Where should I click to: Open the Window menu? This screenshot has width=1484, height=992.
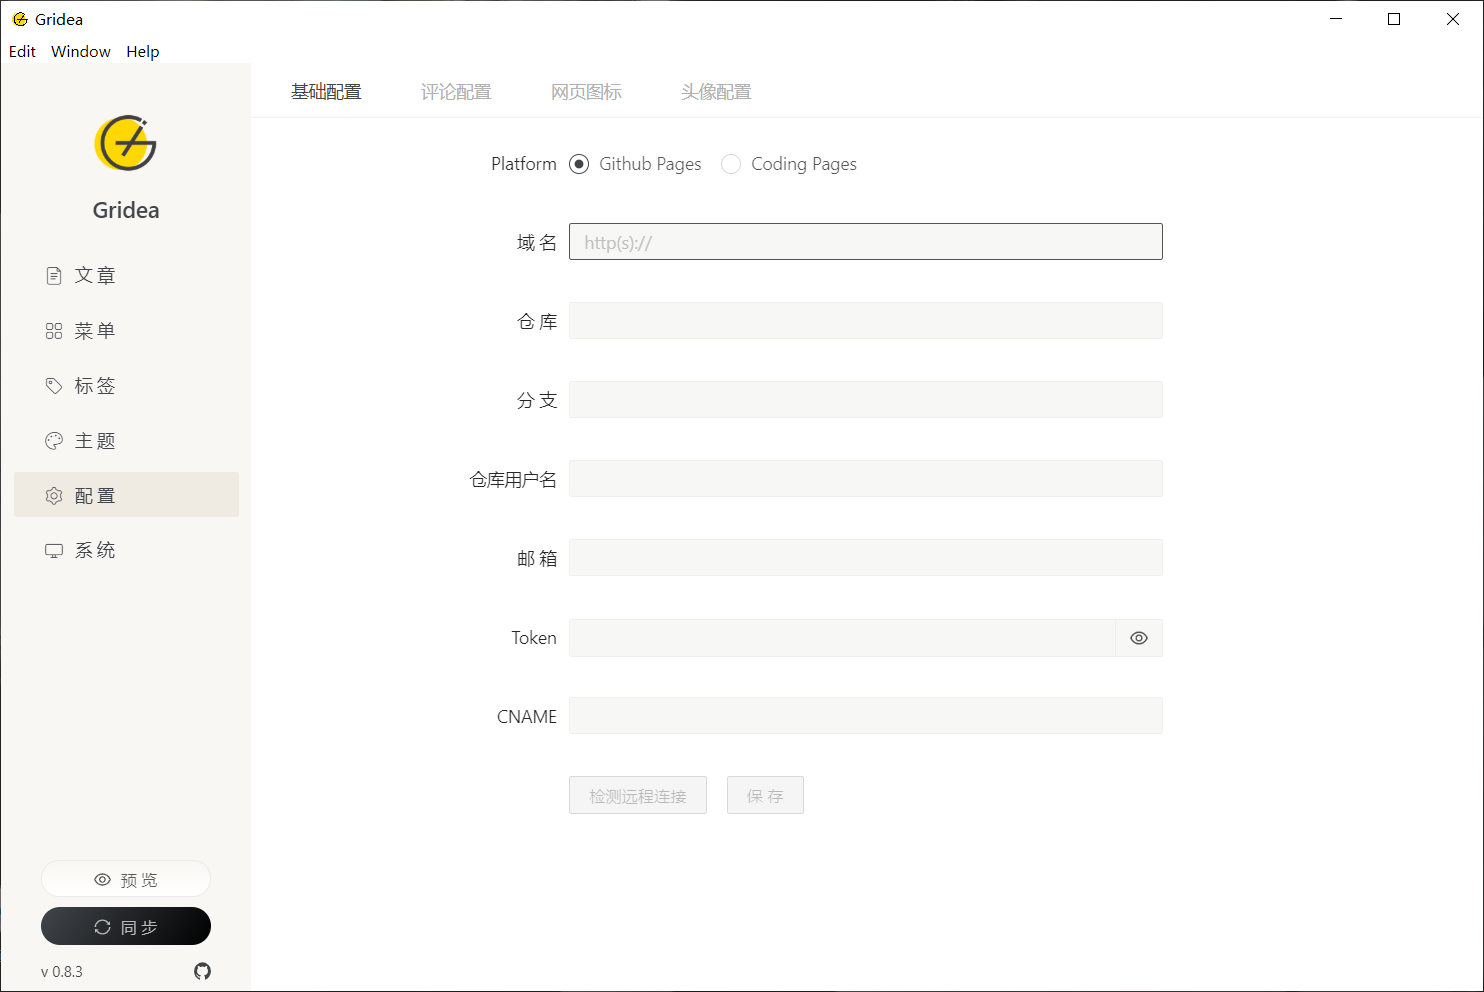pos(80,51)
